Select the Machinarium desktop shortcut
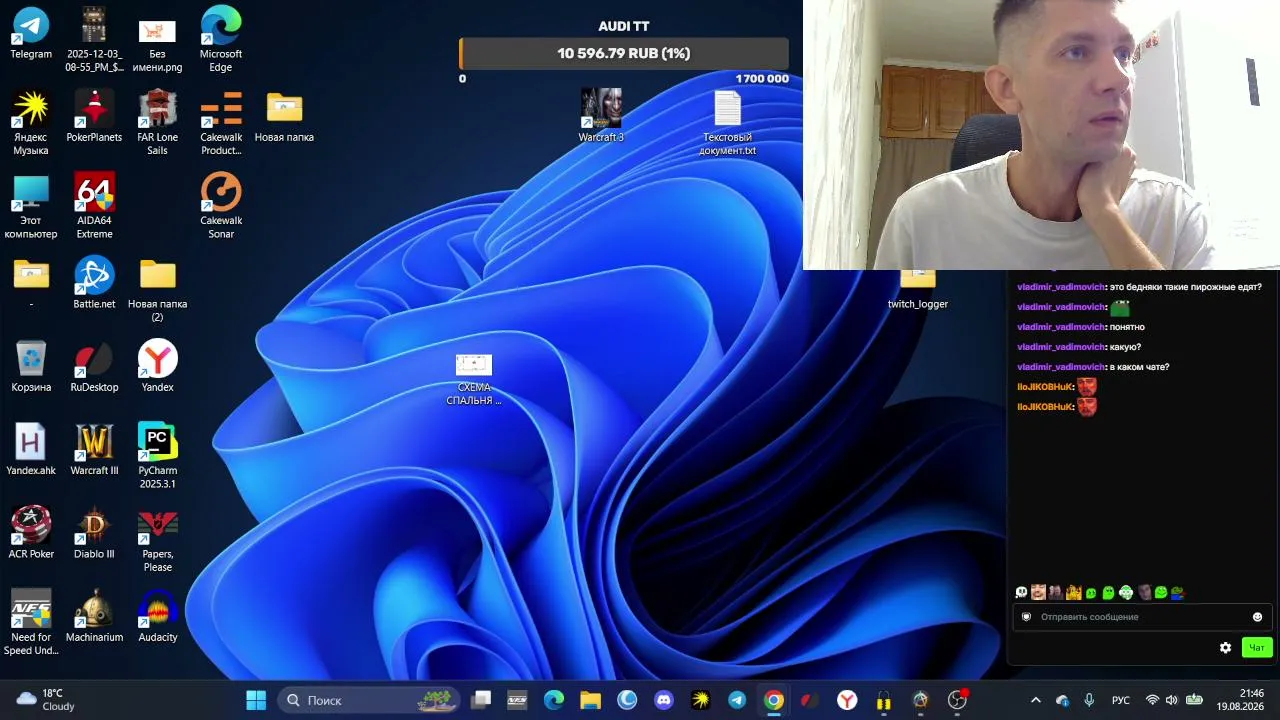Screen dimensions: 1280x720 [x=94, y=616]
